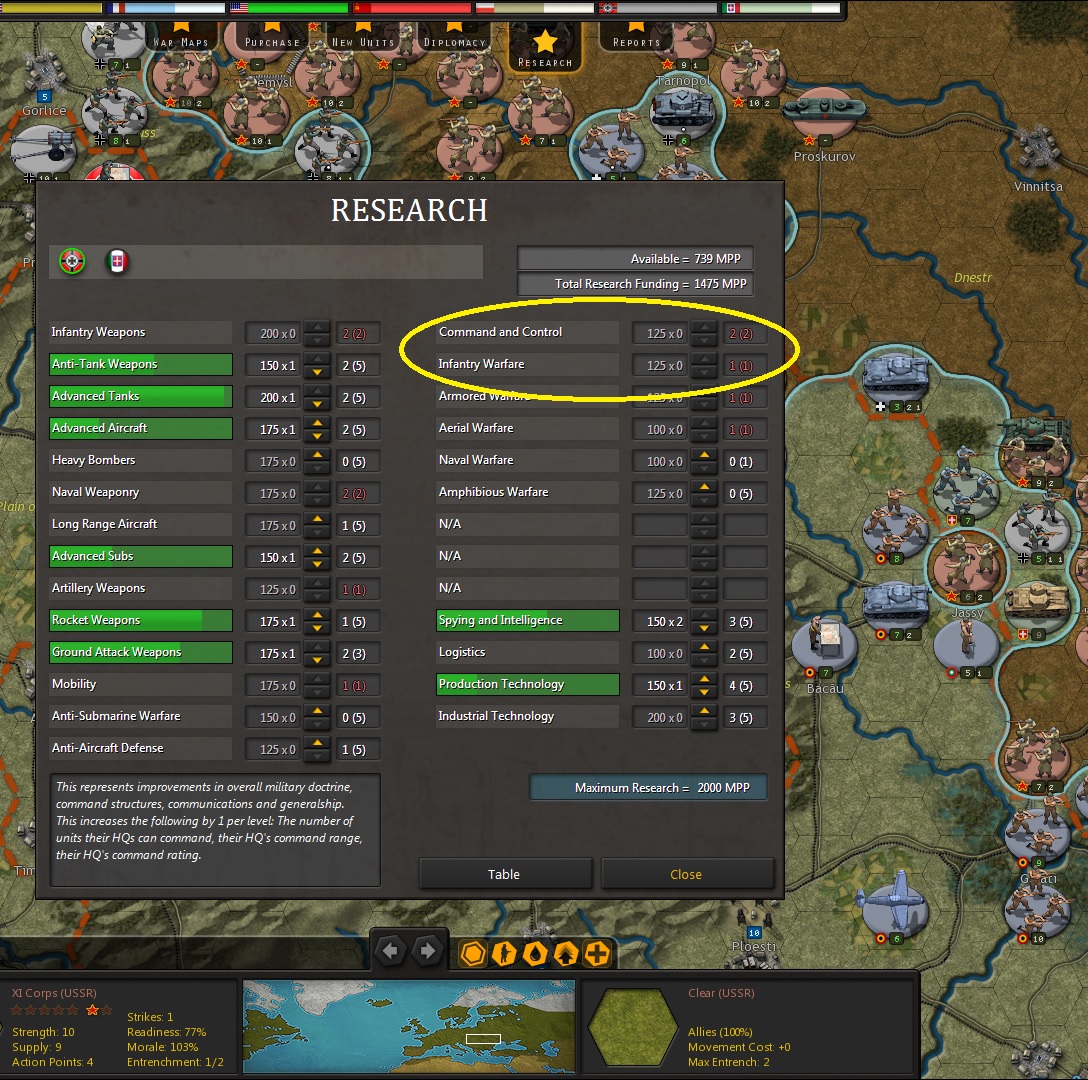Screen dimensions: 1088x1080
Task: Go to previous unit with left arrow
Action: tap(391, 952)
